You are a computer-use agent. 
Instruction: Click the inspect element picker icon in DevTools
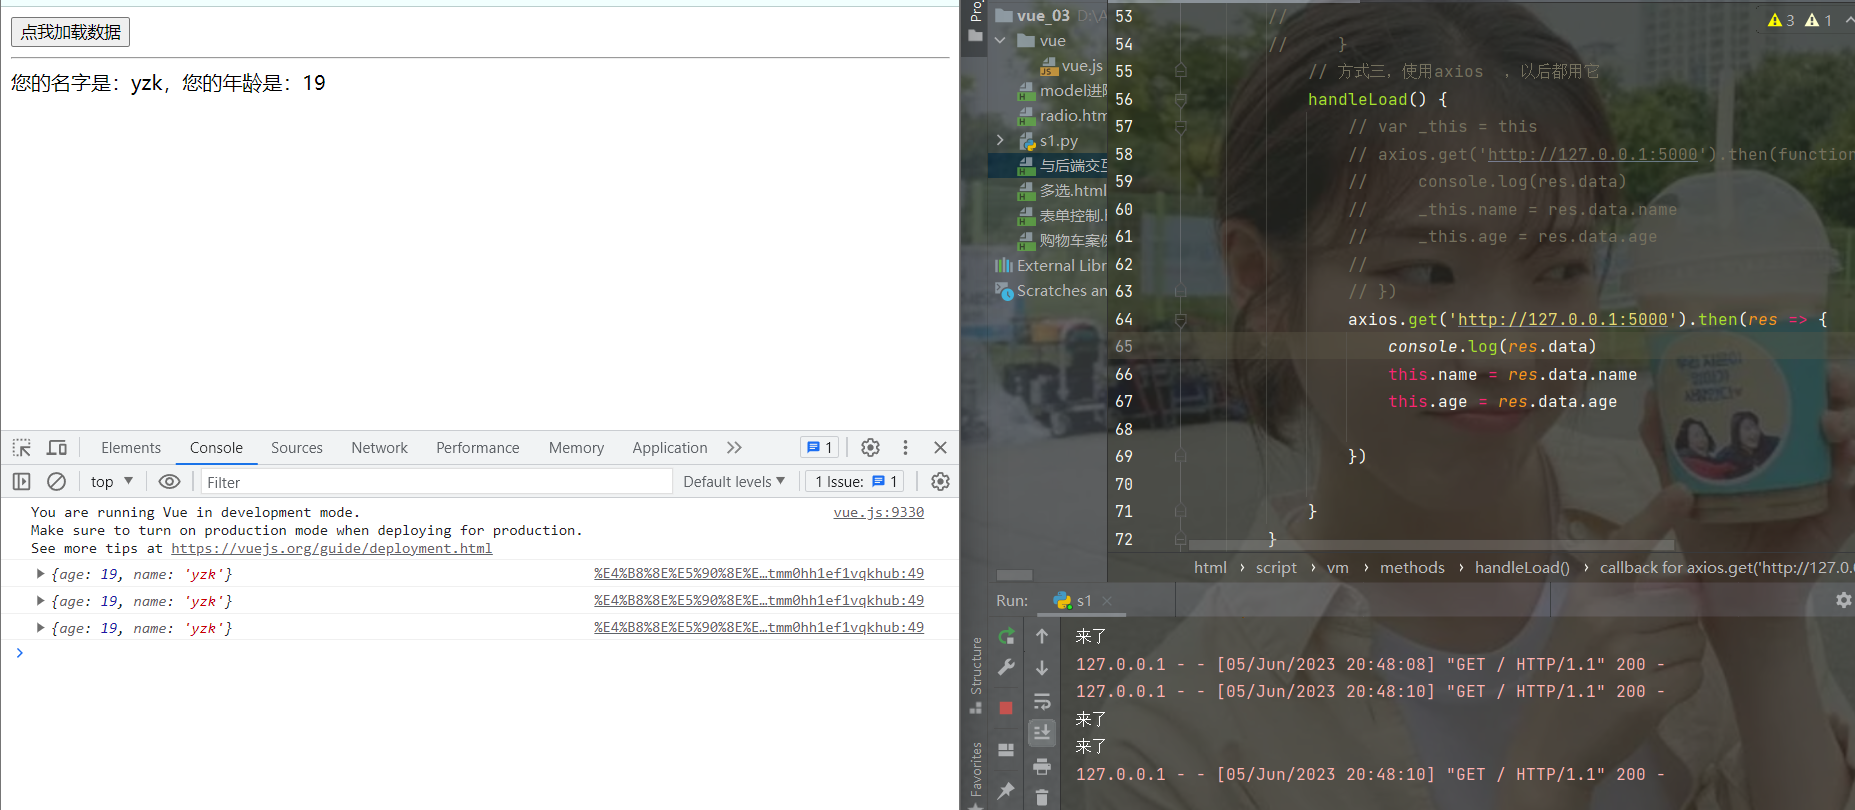(x=22, y=448)
